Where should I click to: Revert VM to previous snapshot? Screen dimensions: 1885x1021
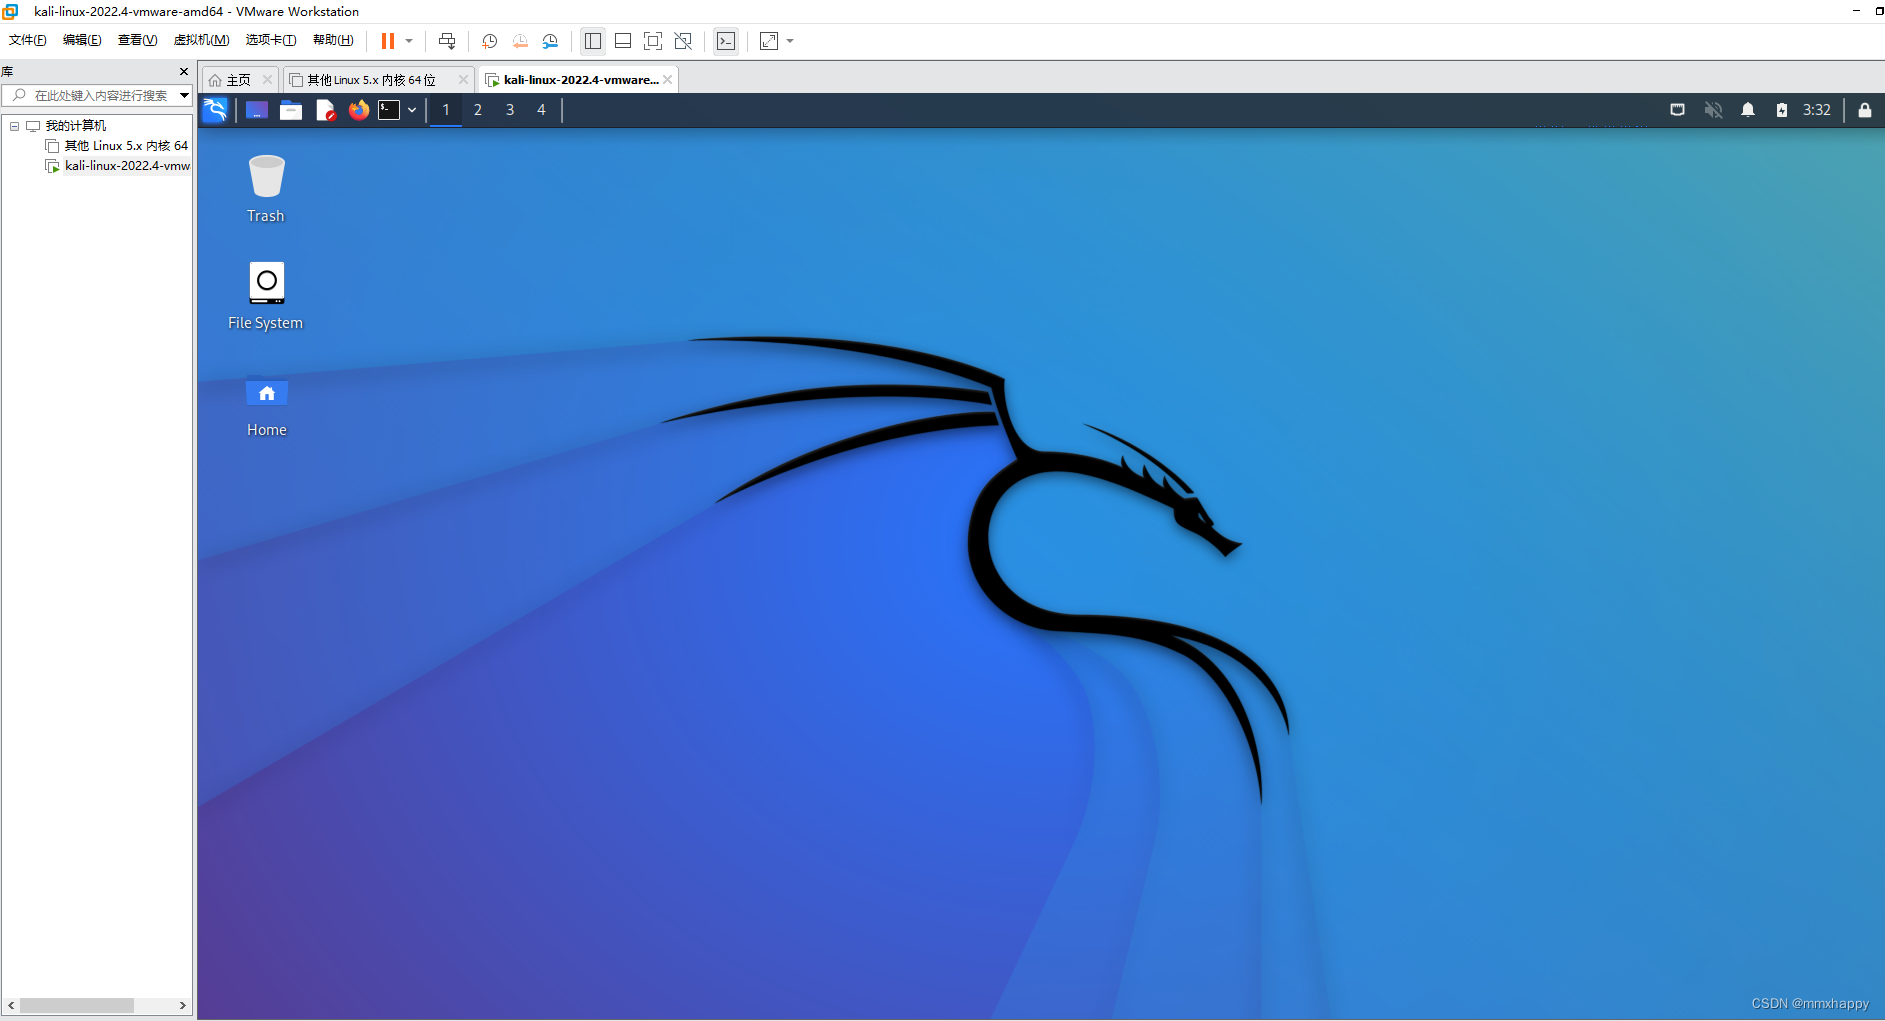coord(520,41)
